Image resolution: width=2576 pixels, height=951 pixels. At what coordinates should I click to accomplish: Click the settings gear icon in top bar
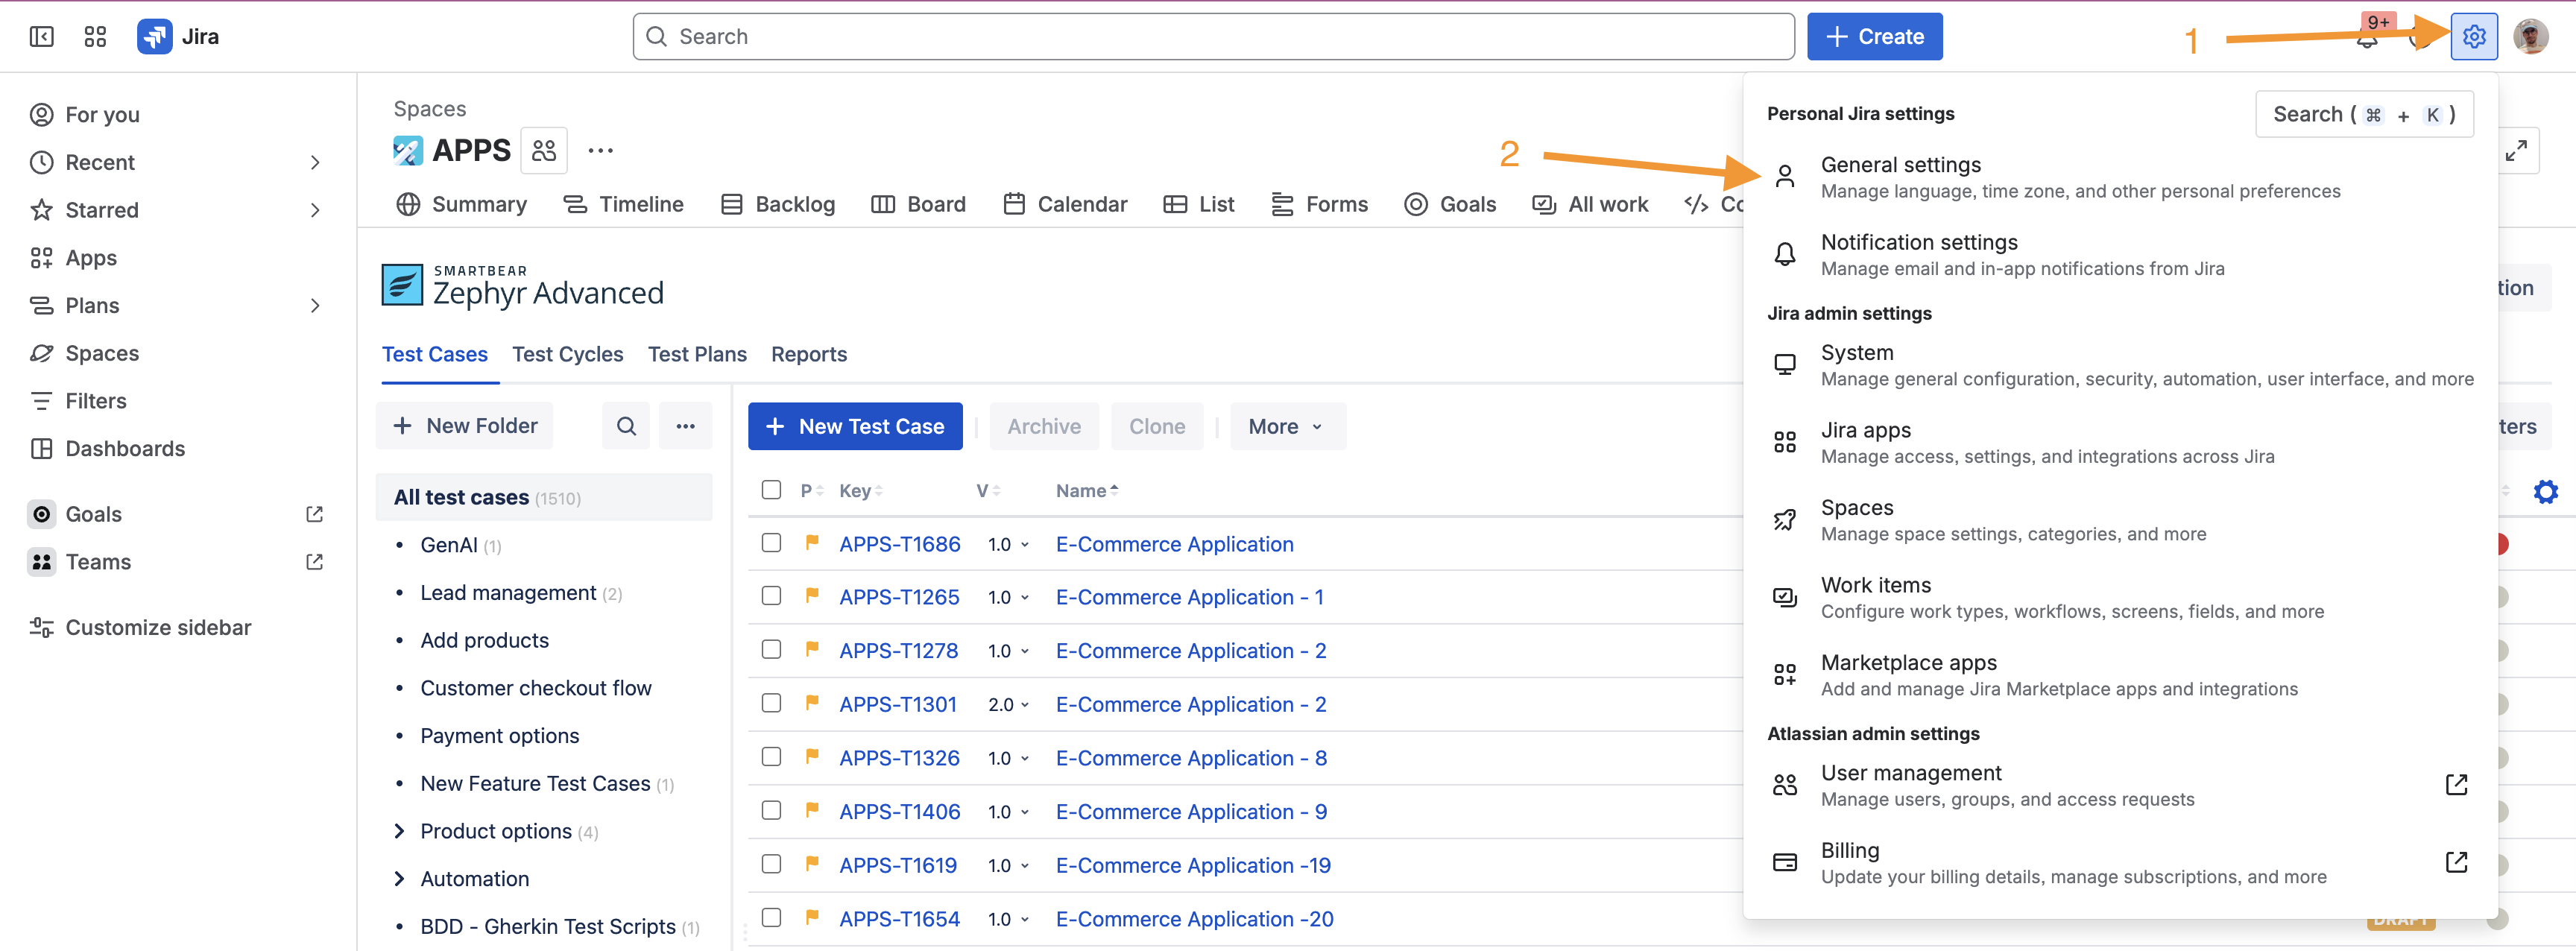click(x=2473, y=37)
